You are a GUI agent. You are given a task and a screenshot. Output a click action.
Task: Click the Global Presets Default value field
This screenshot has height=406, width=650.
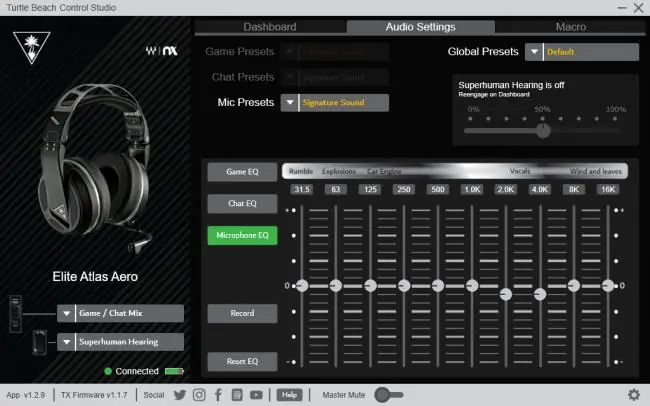(591, 52)
